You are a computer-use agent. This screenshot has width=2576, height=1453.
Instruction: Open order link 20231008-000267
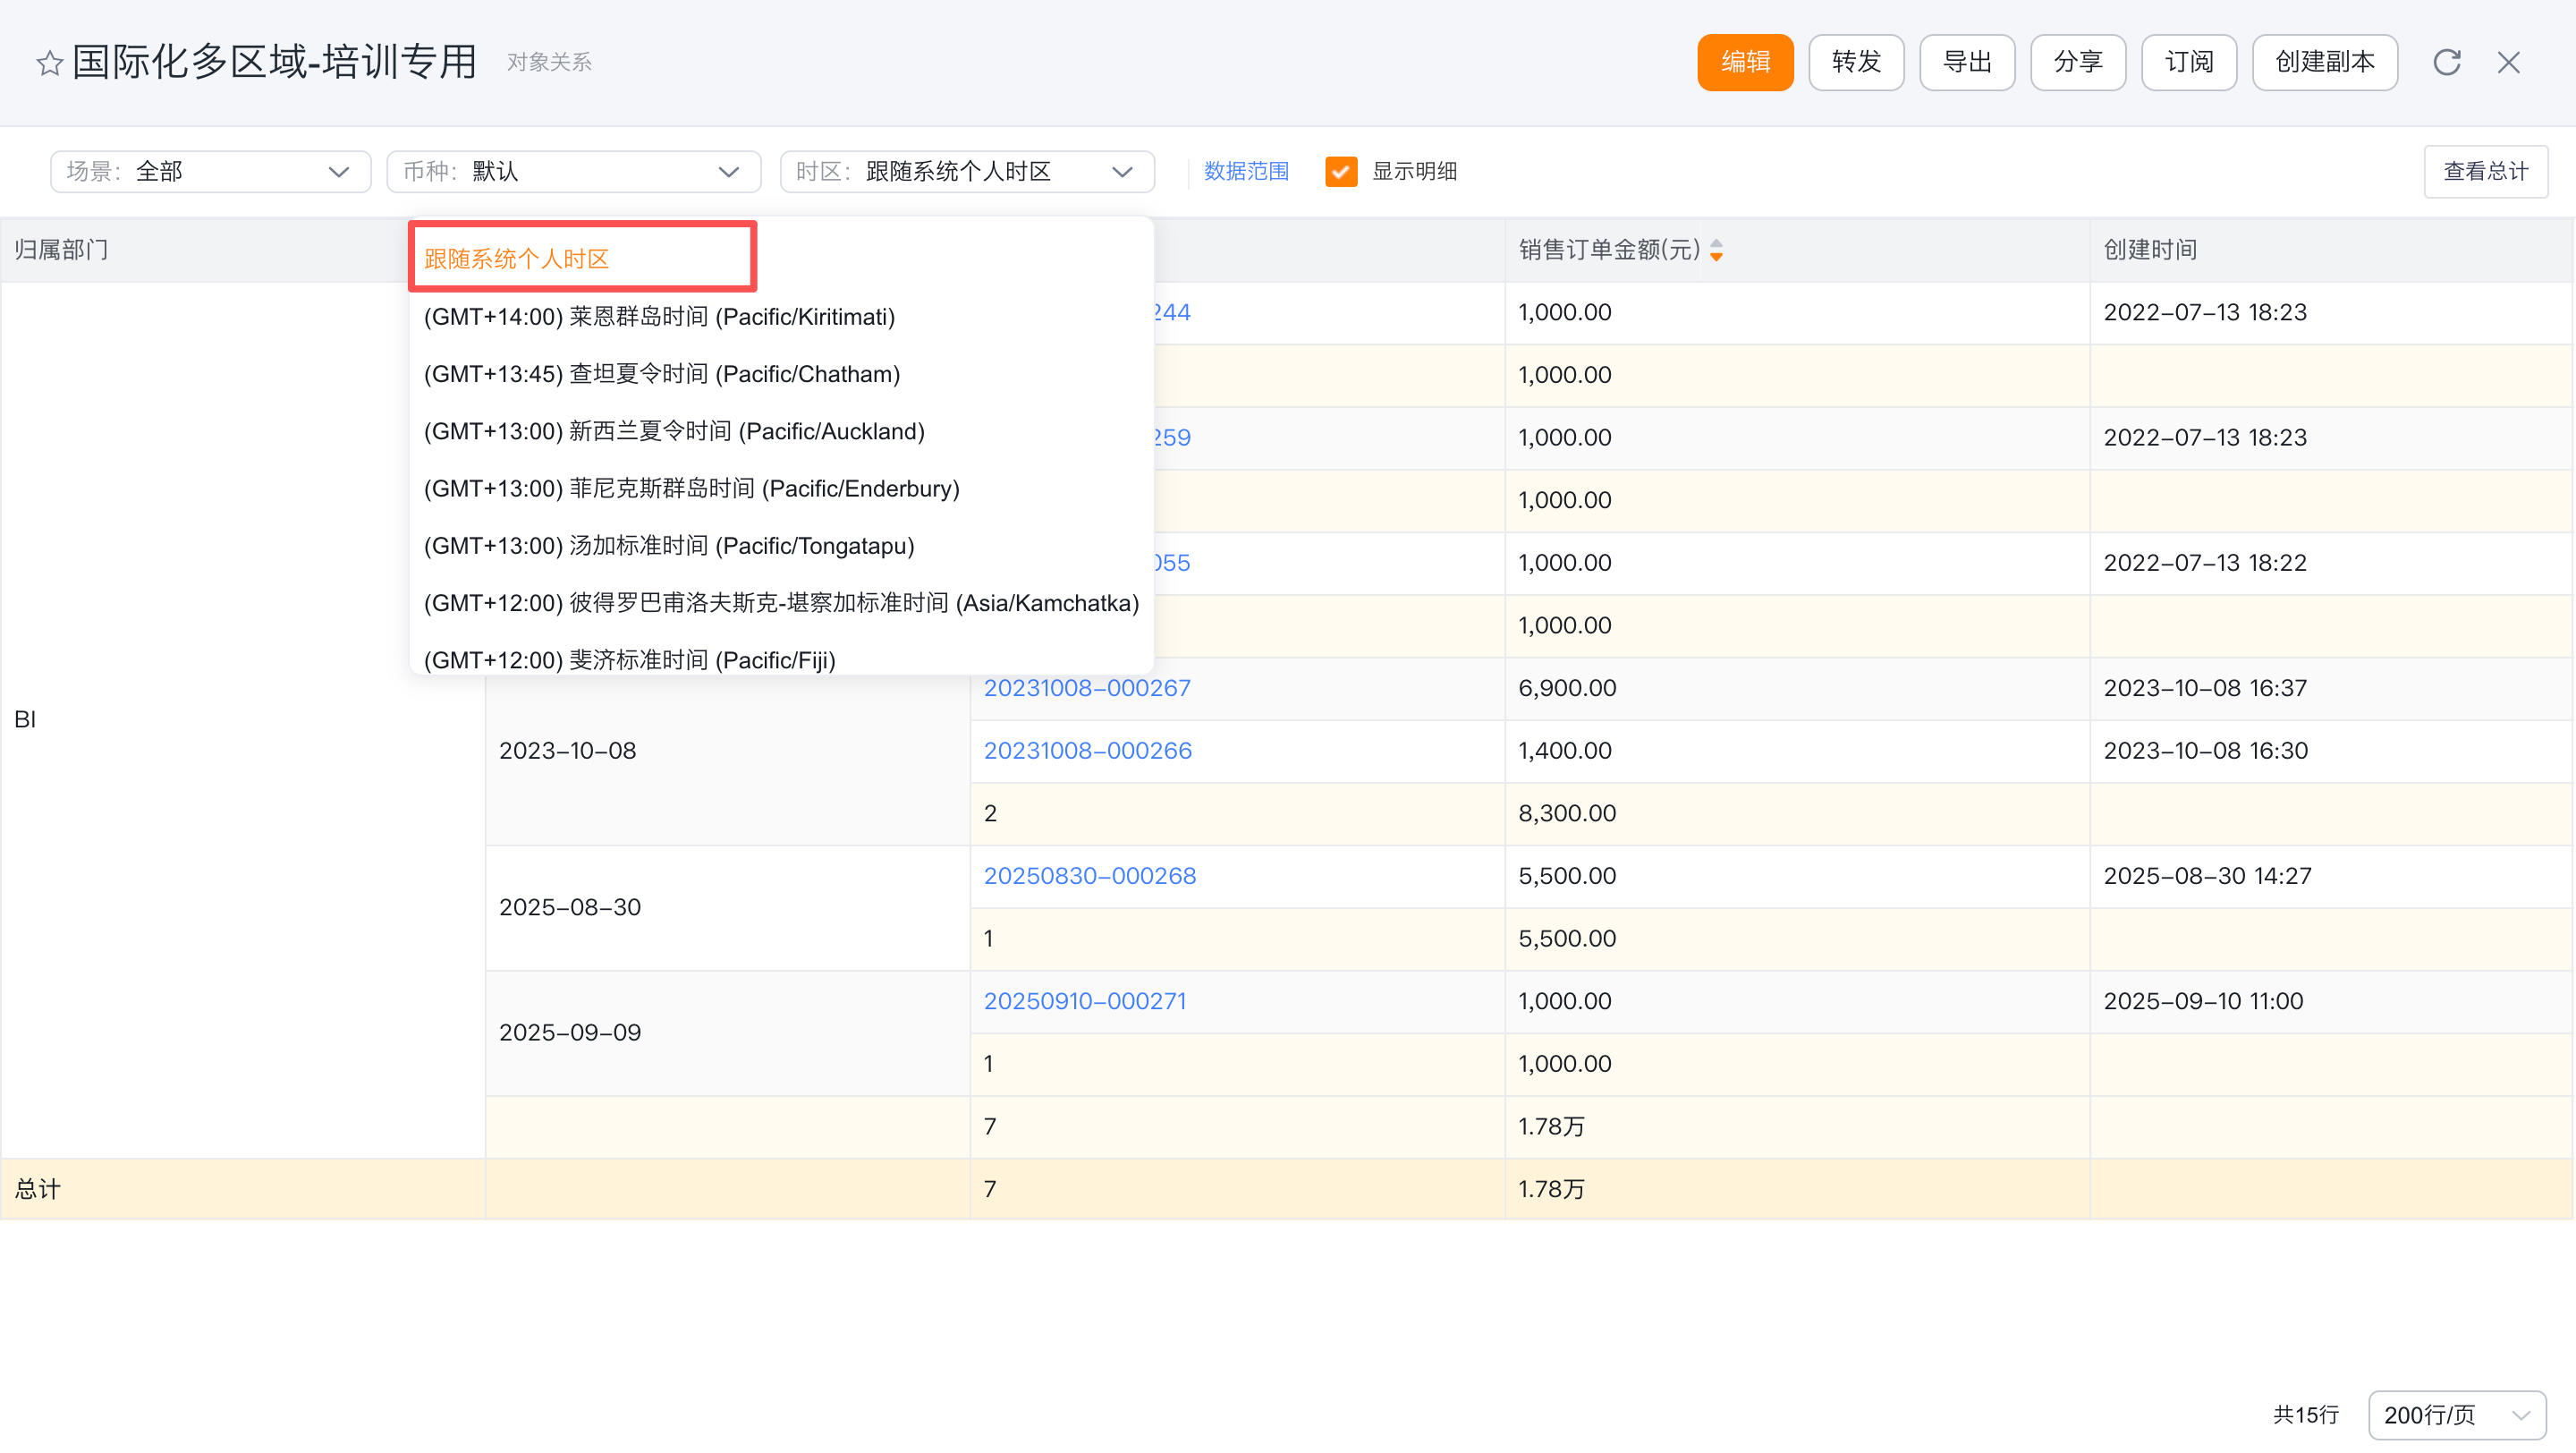1087,688
